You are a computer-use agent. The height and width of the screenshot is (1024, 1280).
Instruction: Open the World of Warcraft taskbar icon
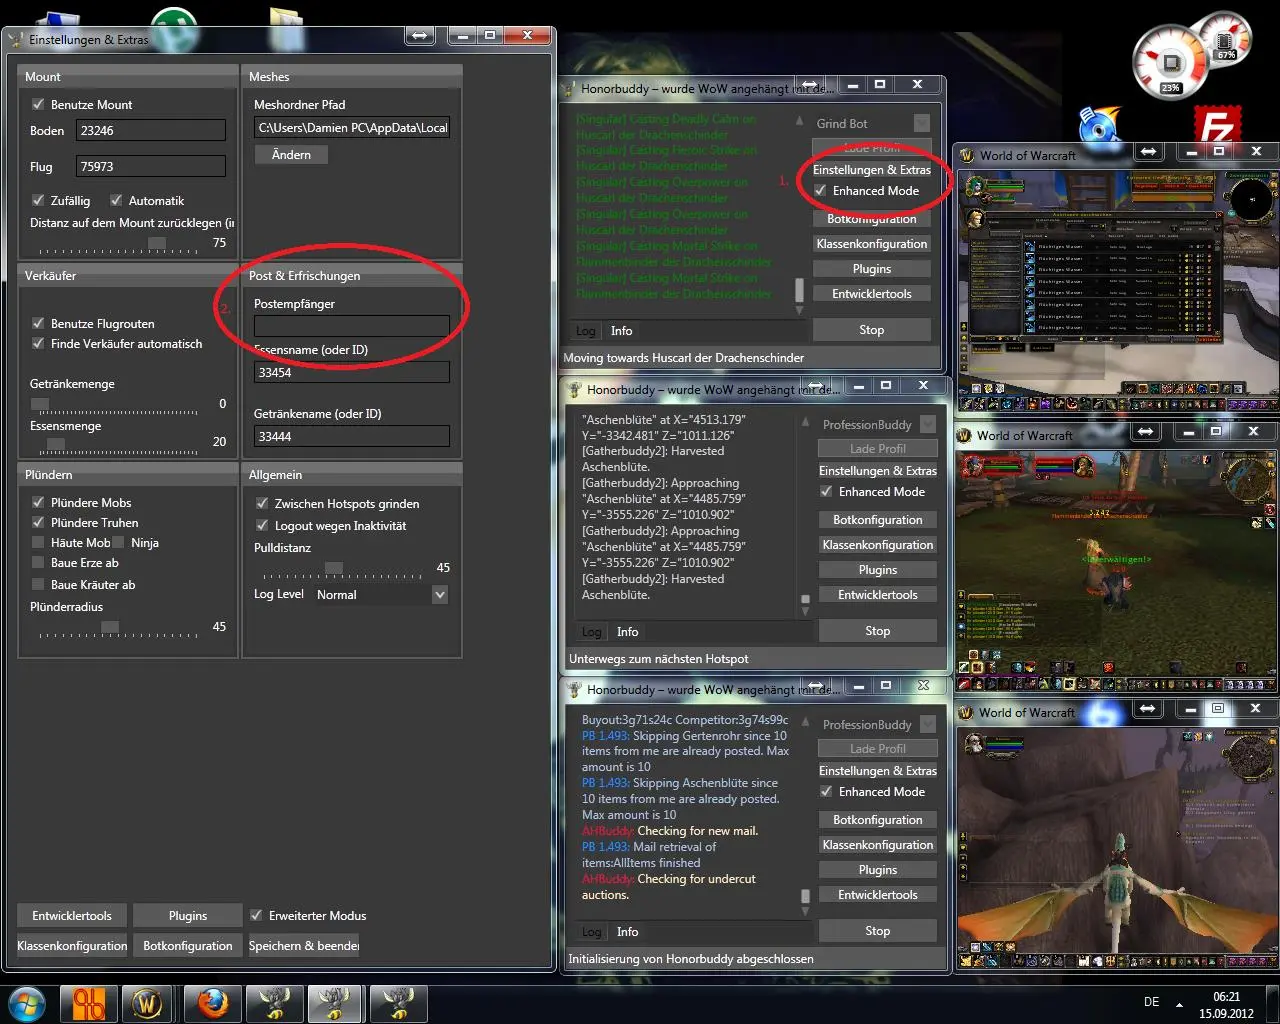point(148,1003)
